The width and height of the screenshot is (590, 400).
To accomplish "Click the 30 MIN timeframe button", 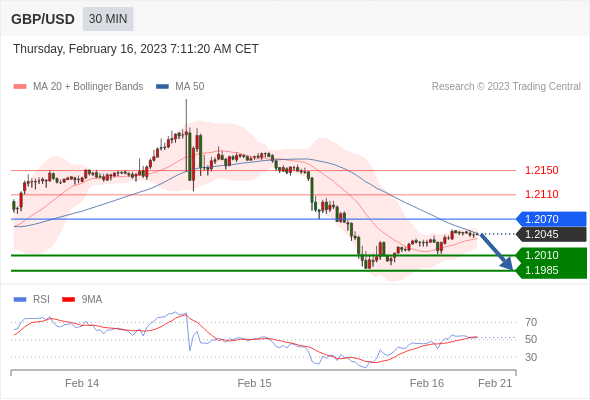I will click(x=108, y=19).
